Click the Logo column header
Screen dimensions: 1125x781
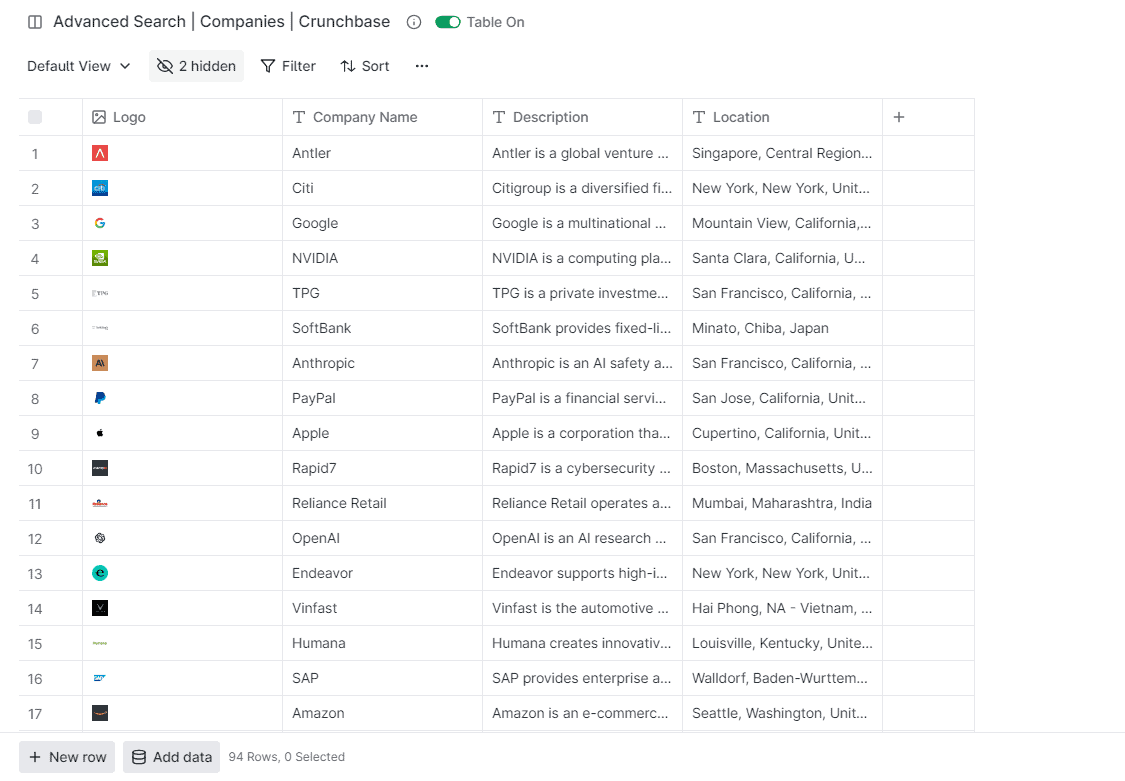click(182, 117)
